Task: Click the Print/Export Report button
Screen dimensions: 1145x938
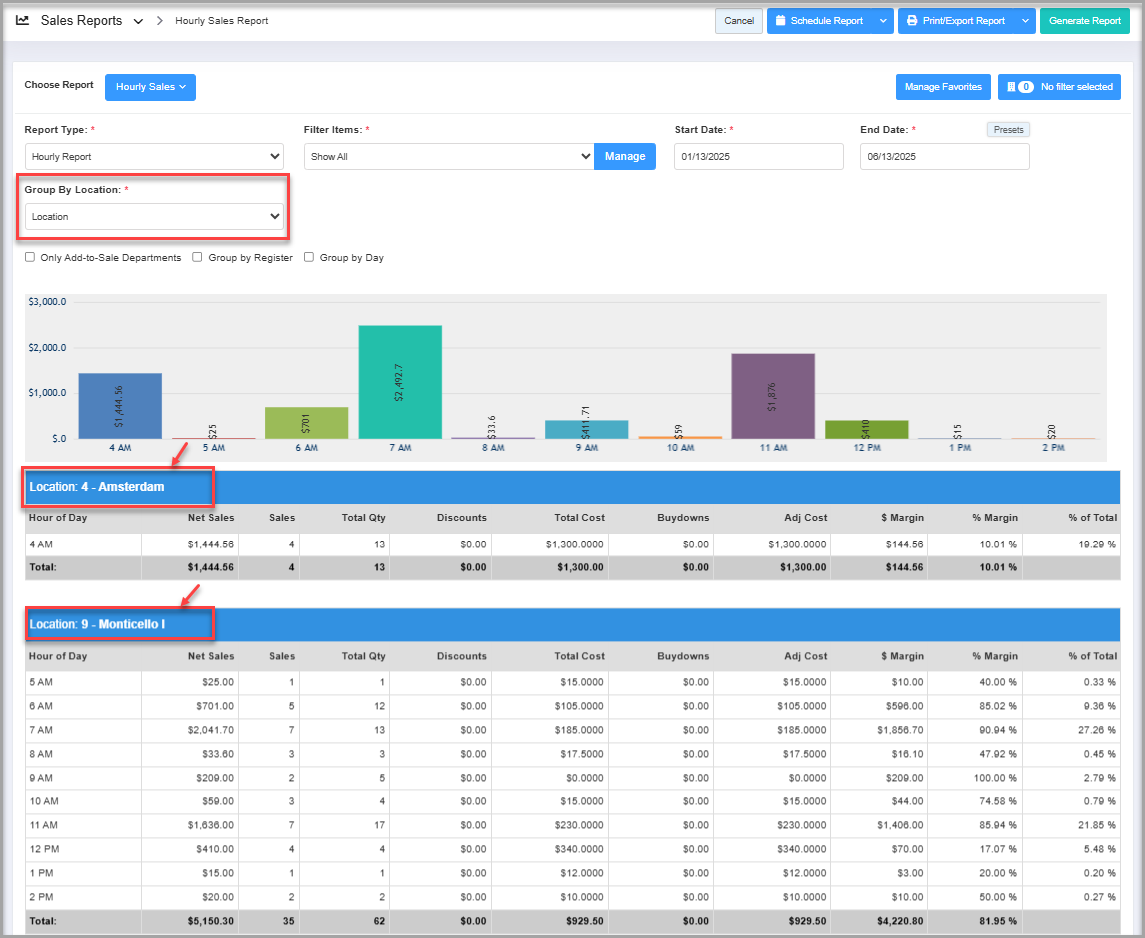Action: pos(957,21)
